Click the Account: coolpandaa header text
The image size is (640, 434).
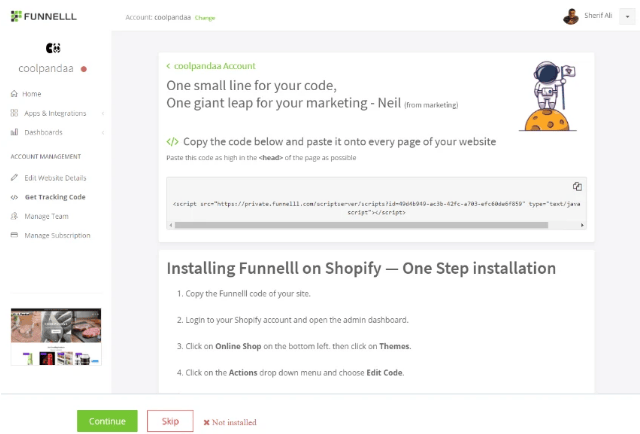158,17
